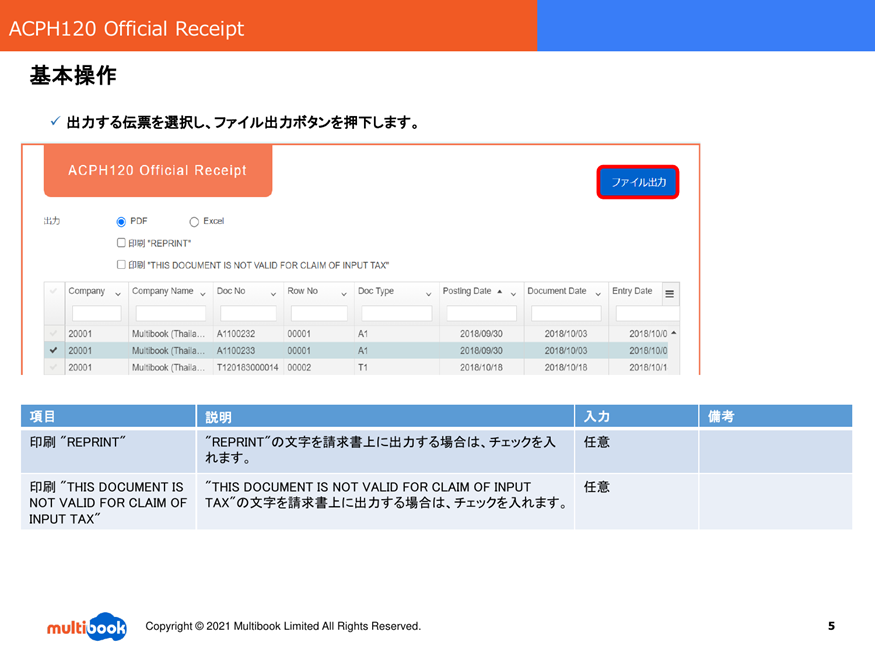The height and width of the screenshot is (656, 875).
Task: Click the ACPH120 Official Receipt orange panel title
Action: tap(157, 170)
